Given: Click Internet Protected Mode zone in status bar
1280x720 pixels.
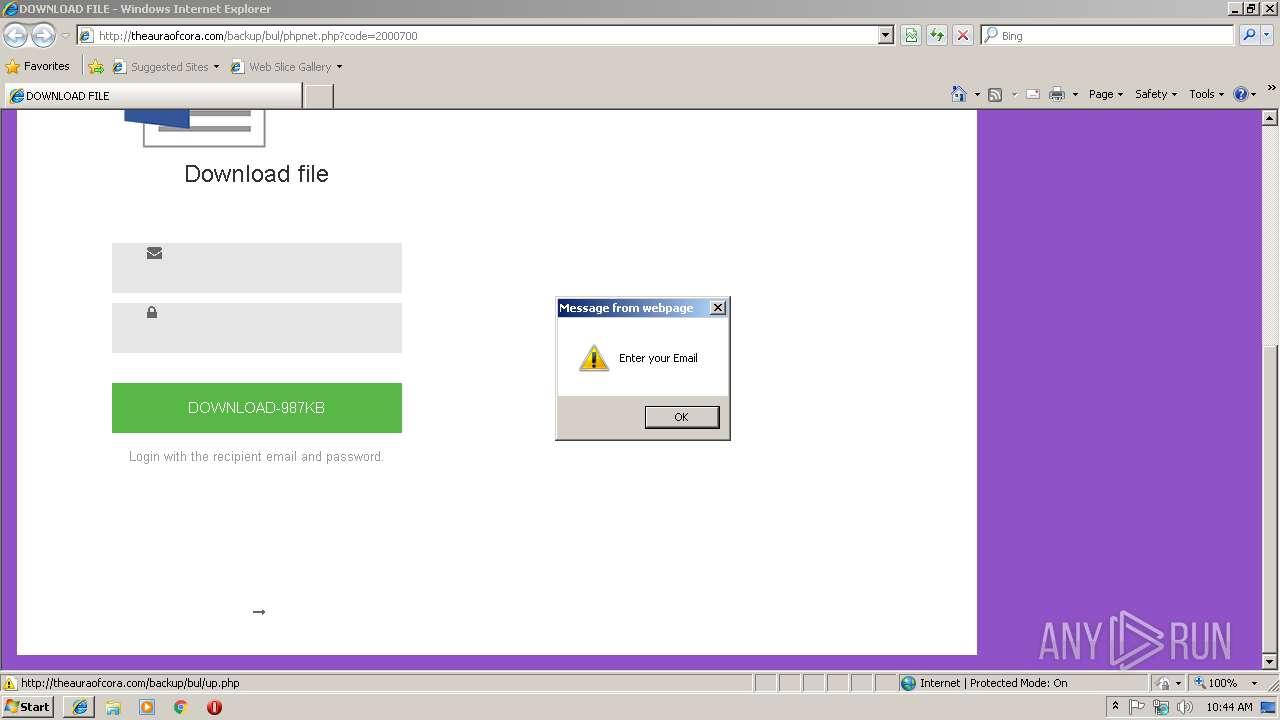Looking at the screenshot, I should (985, 683).
